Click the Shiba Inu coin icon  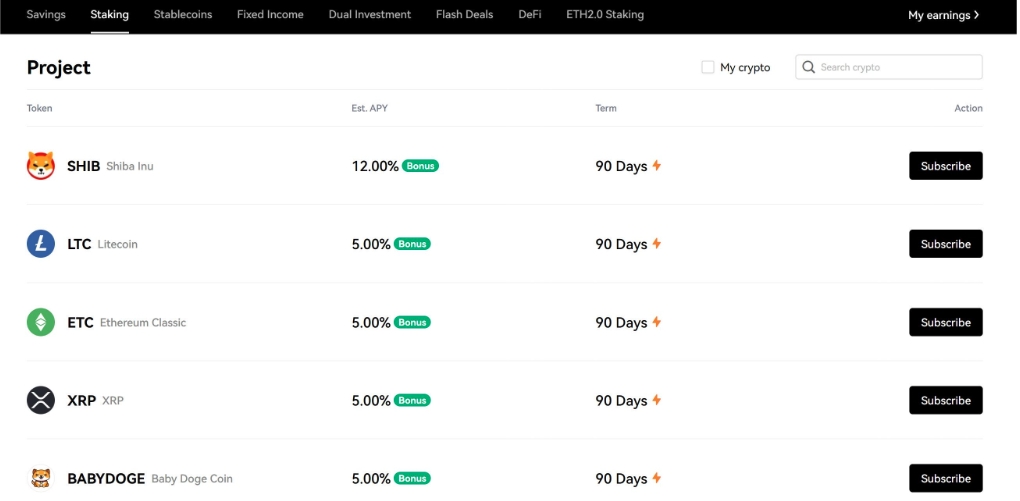coord(40,166)
